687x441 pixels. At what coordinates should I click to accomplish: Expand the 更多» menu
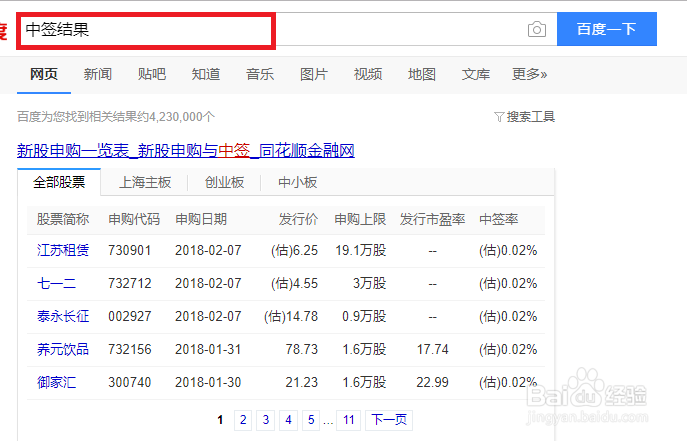(x=529, y=74)
